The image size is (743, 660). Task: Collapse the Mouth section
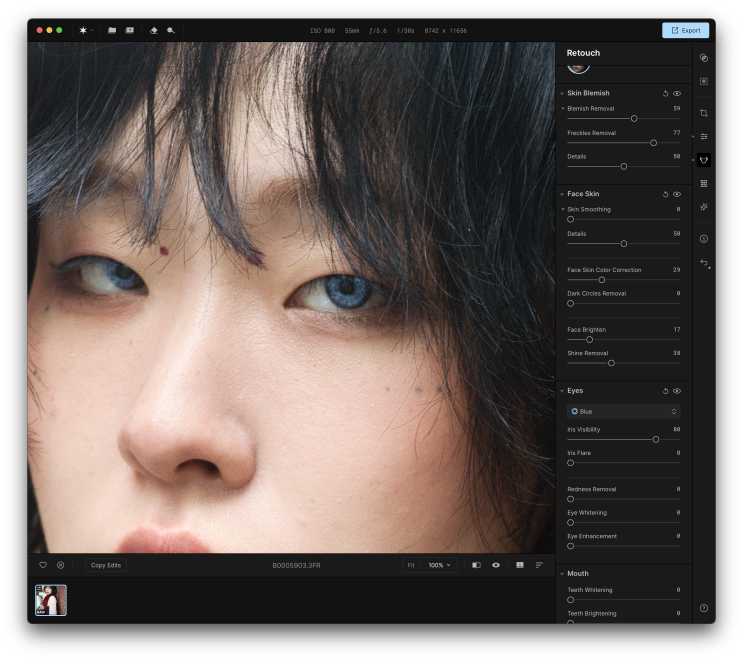pyautogui.click(x=562, y=574)
